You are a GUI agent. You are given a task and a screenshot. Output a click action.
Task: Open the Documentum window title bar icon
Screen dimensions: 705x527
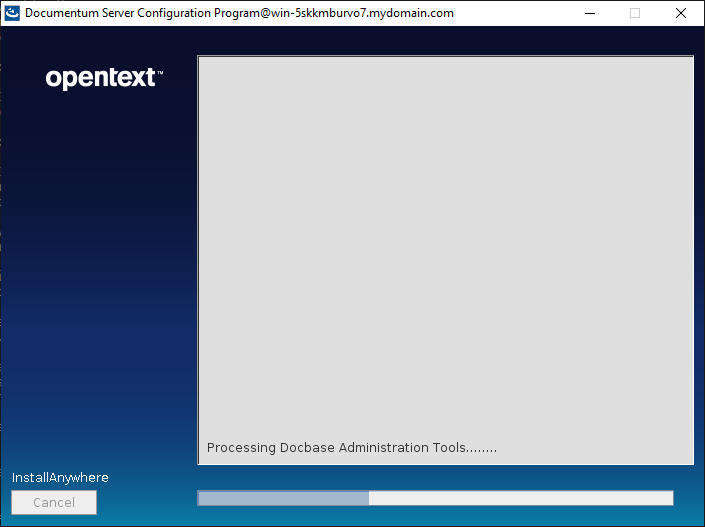[12, 13]
